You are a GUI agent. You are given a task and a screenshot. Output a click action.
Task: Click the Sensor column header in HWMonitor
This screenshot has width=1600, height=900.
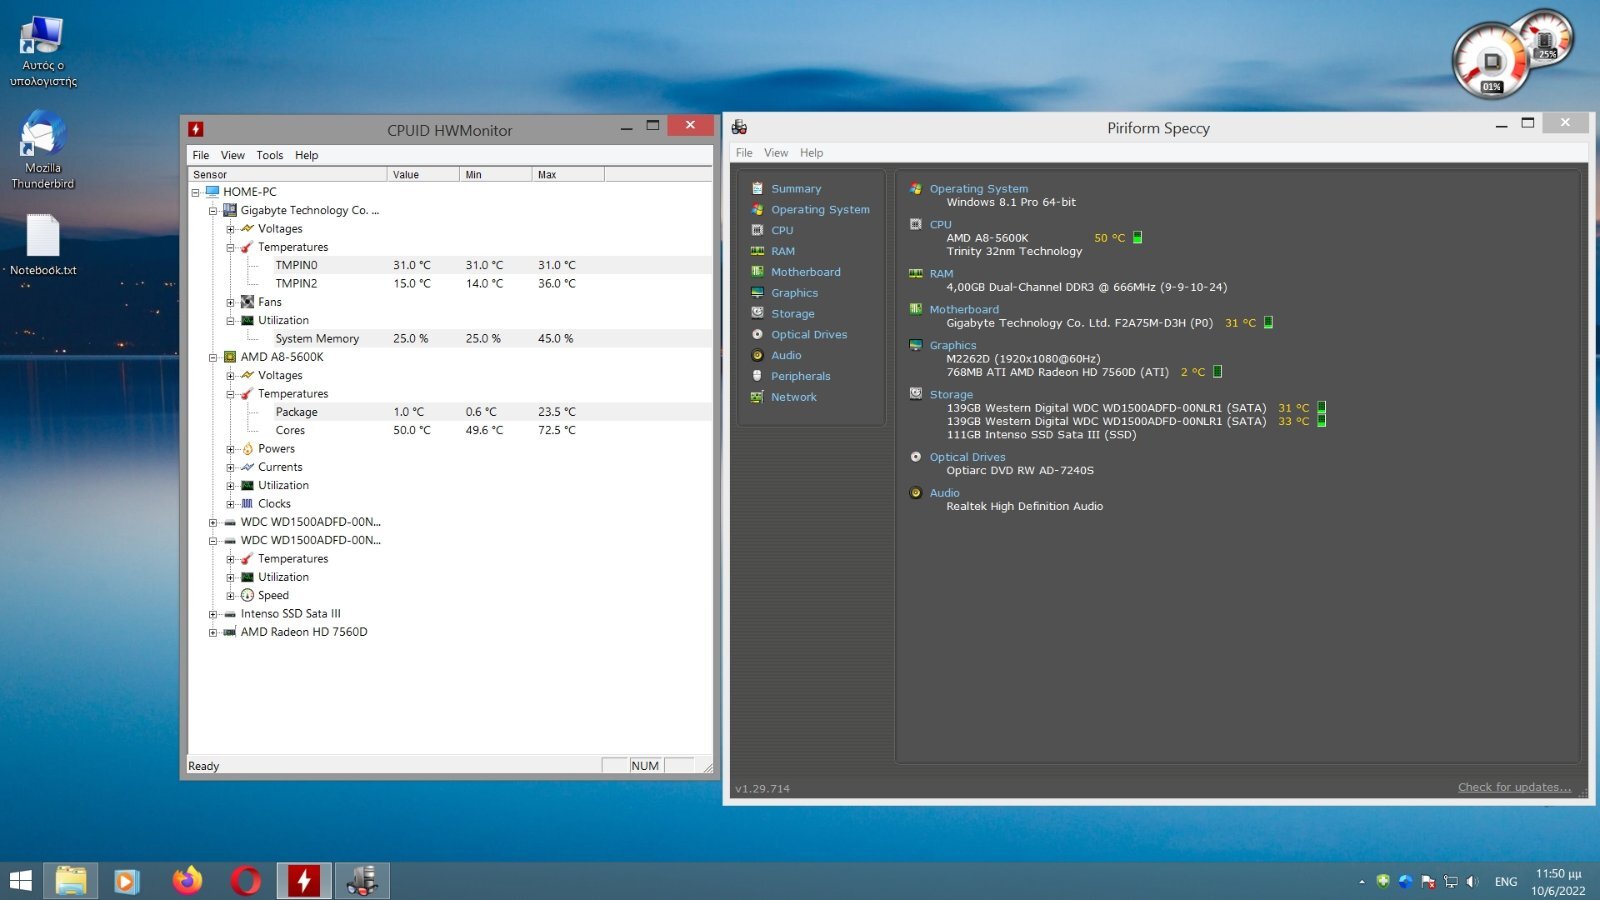(x=288, y=174)
